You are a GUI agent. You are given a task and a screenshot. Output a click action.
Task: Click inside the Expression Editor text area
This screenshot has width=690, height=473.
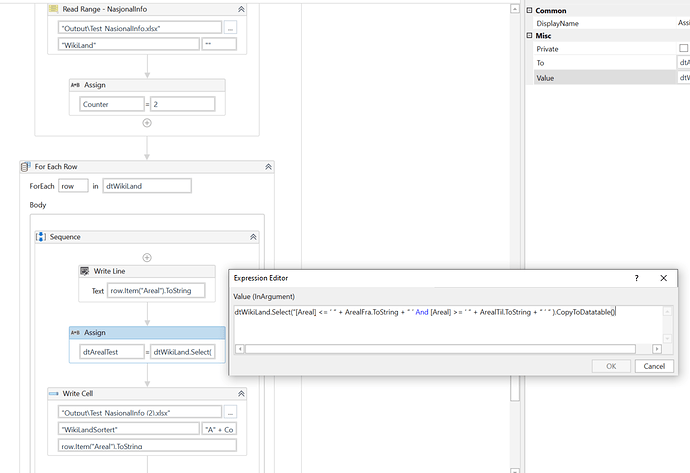click(x=448, y=325)
